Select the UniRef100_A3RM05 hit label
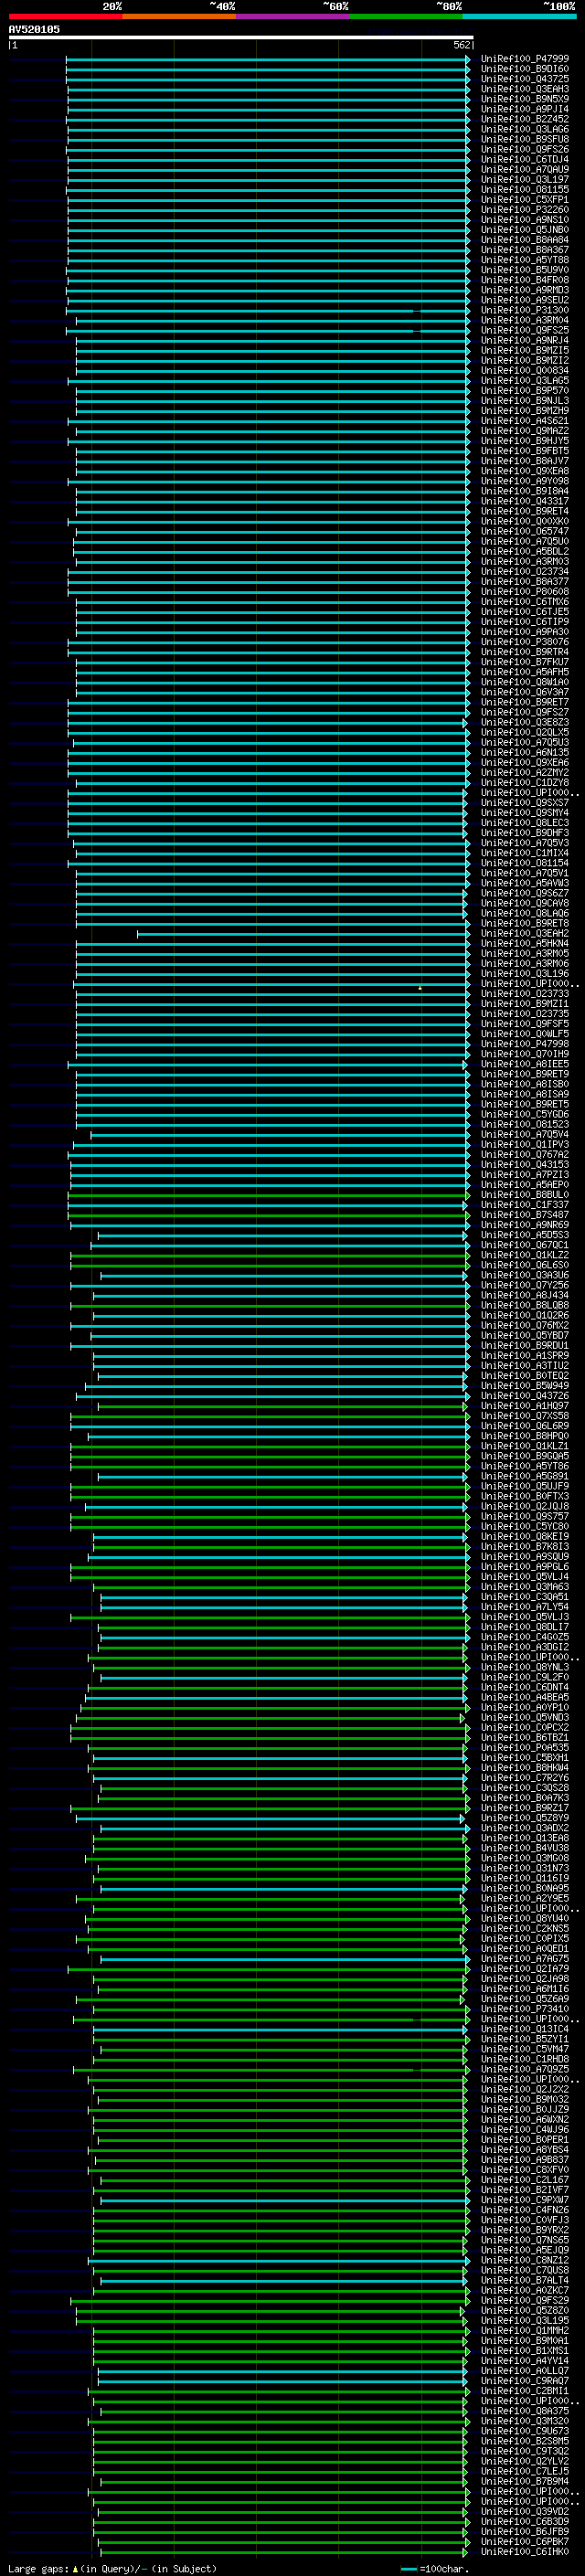Viewport: 585px width, 2576px height. click(x=525, y=953)
